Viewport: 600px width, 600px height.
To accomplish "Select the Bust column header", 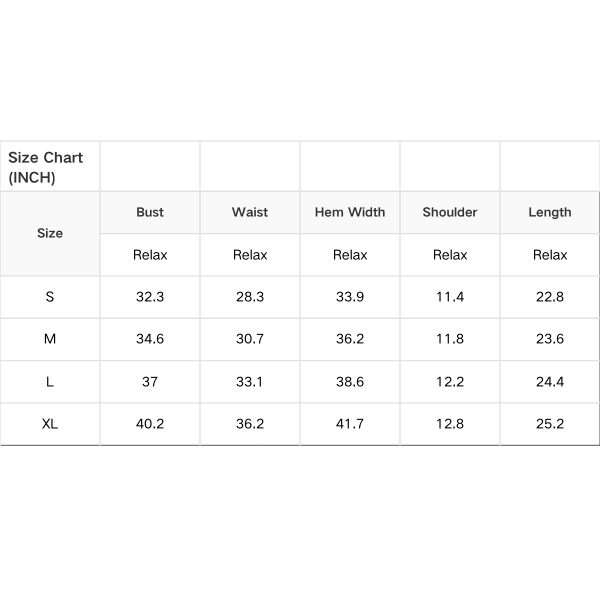I will (150, 212).
